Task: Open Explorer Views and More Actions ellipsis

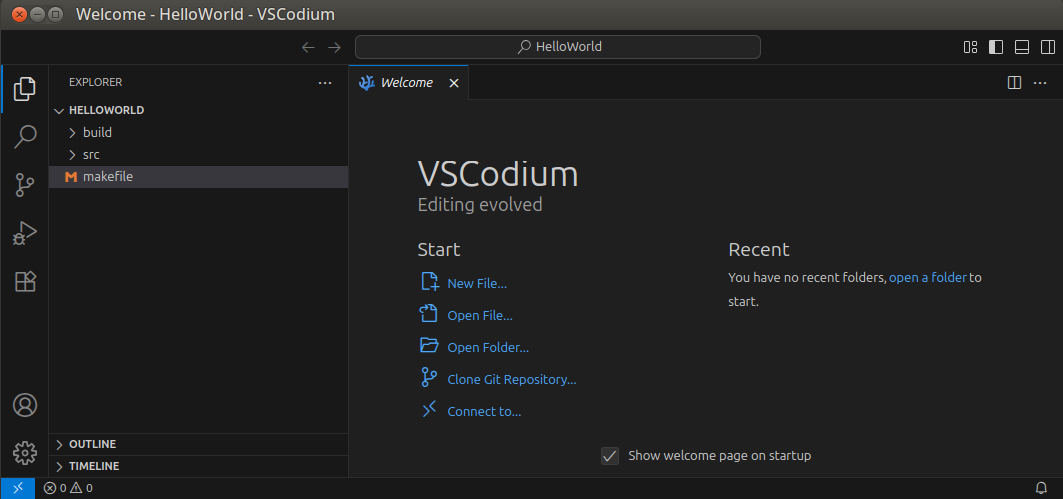Action: pos(325,83)
